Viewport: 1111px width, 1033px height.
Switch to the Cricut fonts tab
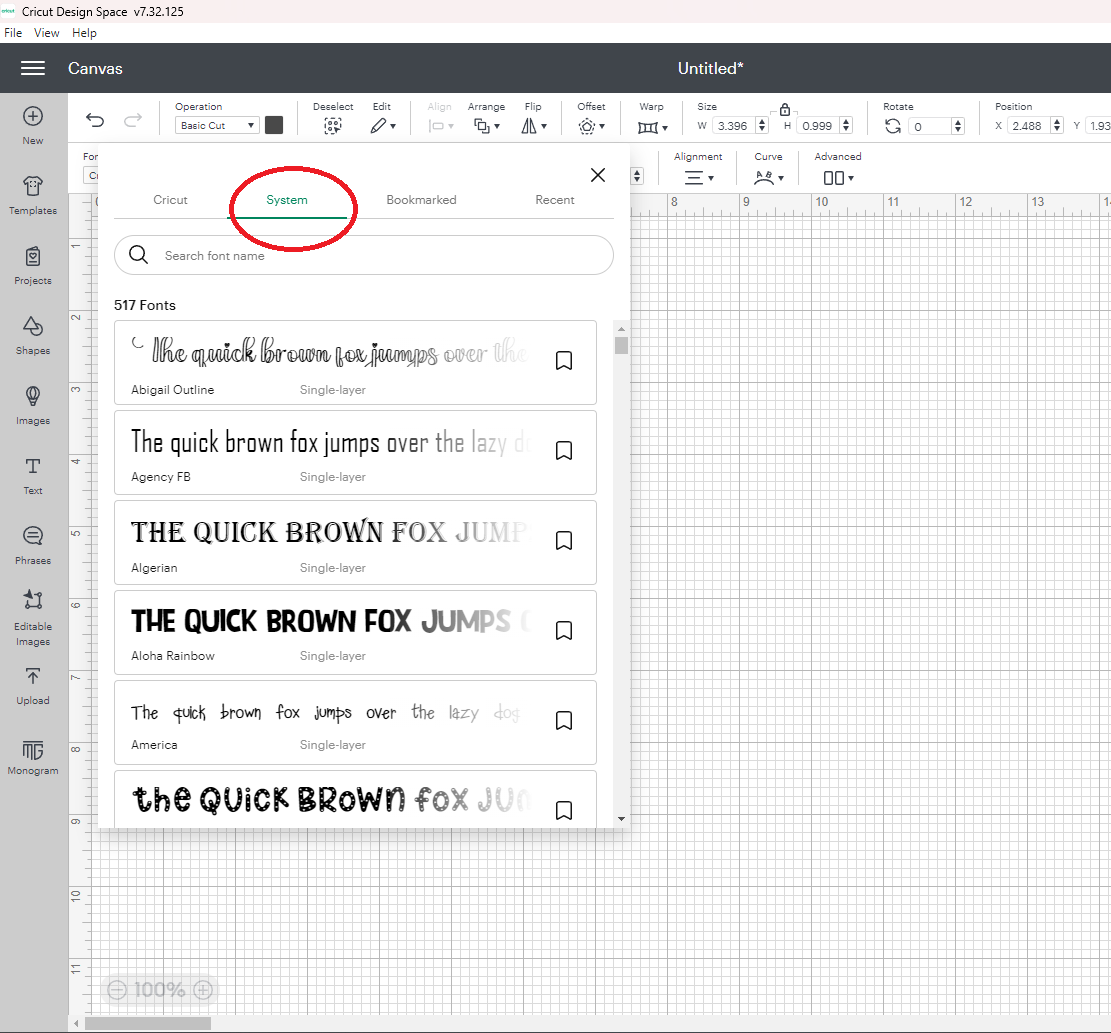pos(170,200)
